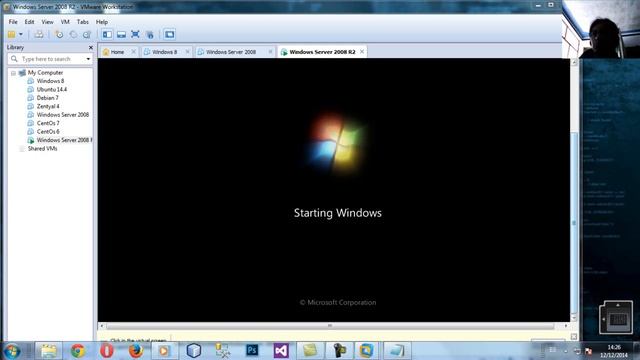Click the Unity mode toolbar icon
Viewport: 640px width, 360px height.
150,35
